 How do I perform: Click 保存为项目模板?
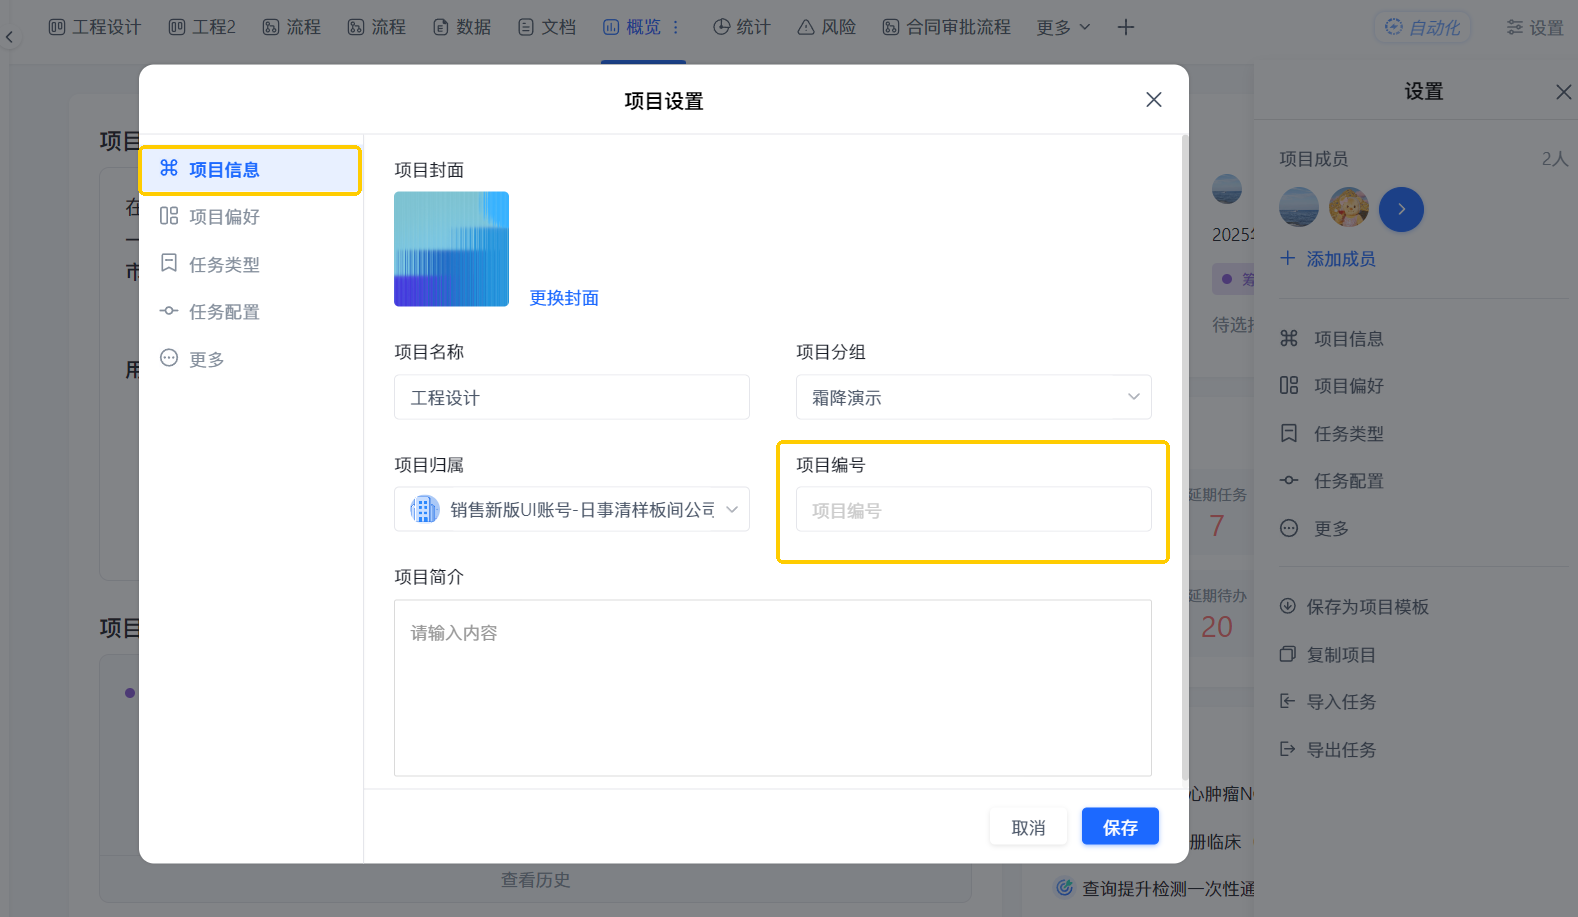pos(1354,607)
